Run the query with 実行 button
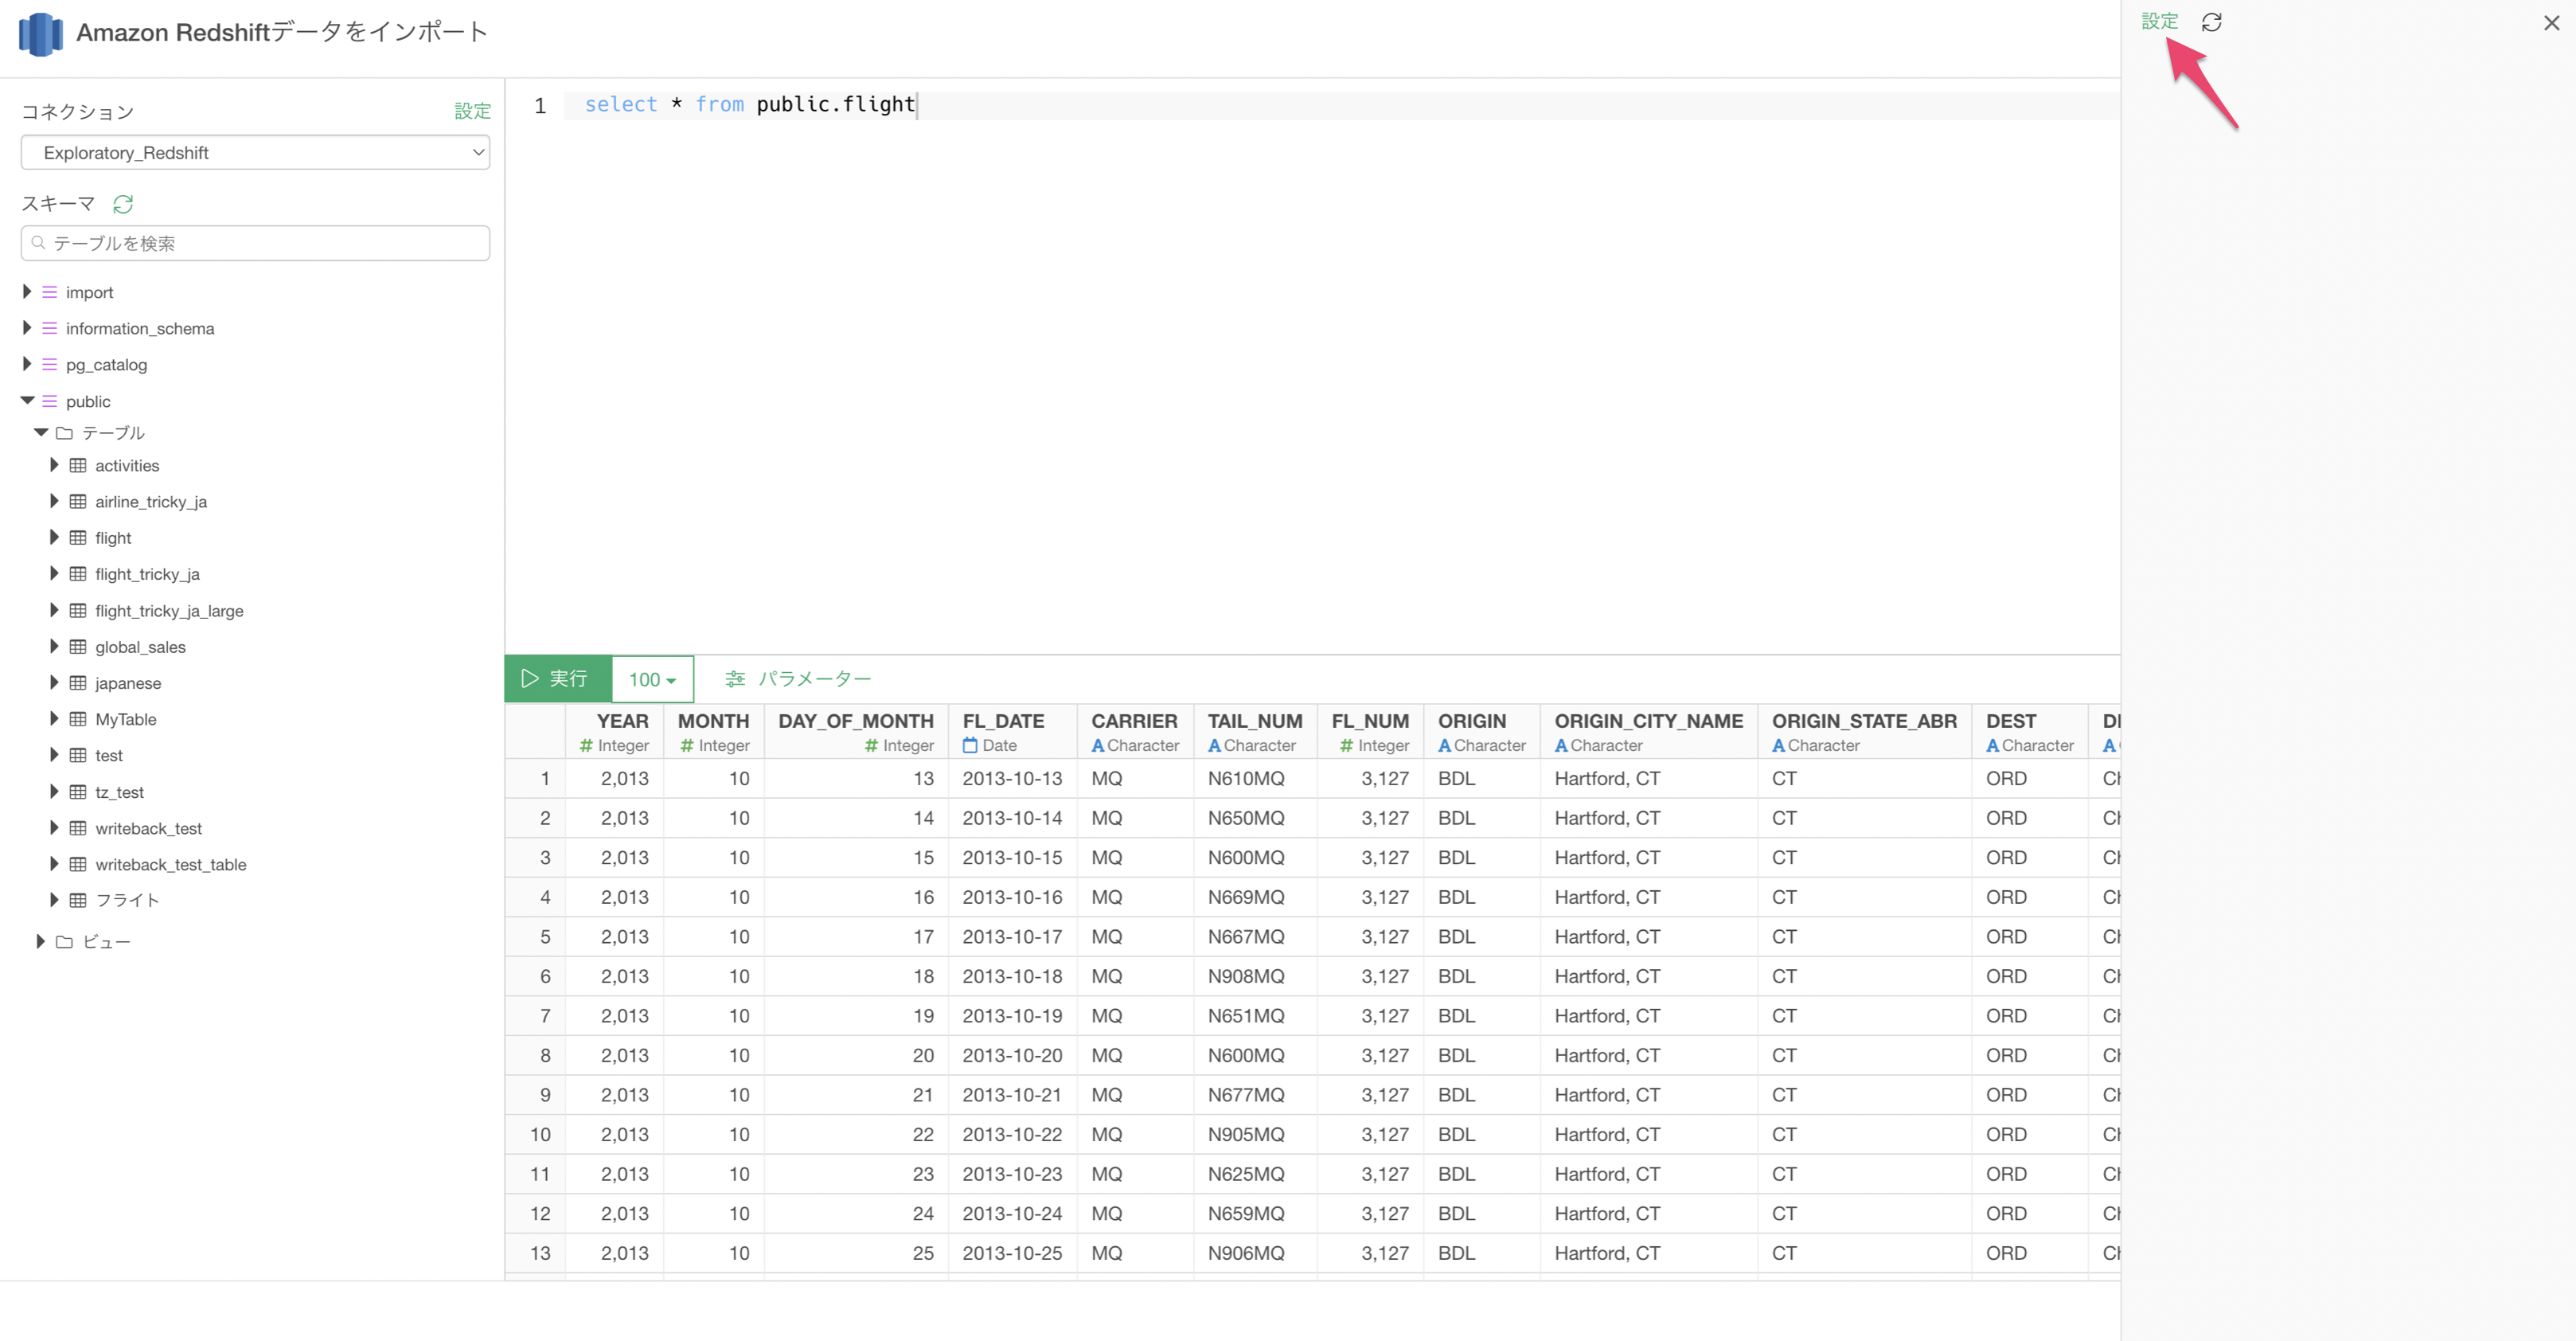 coord(557,679)
